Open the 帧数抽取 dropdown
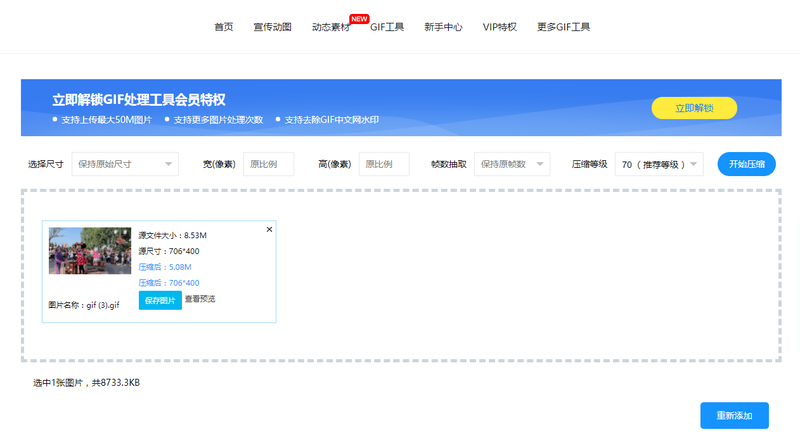Viewport: 800px width, 439px height. [x=512, y=164]
